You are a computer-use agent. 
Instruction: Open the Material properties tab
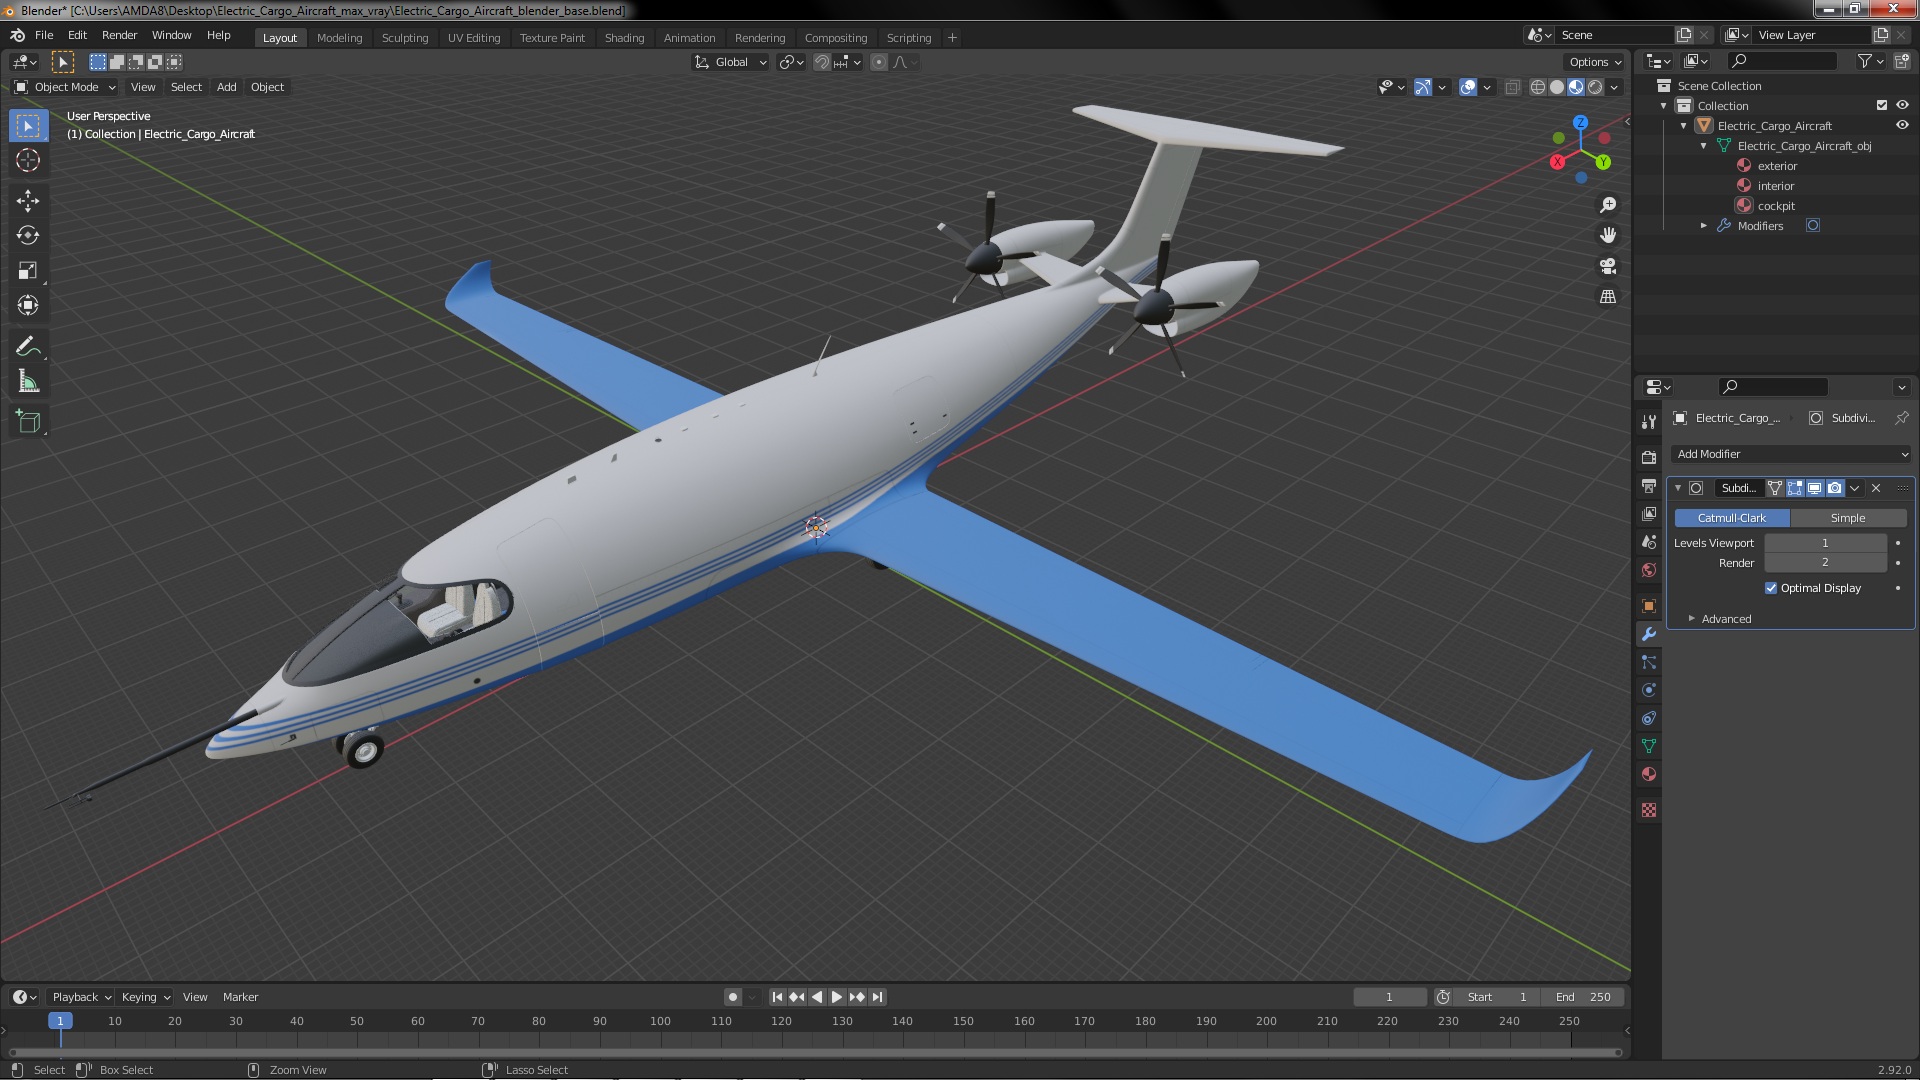[x=1649, y=775]
